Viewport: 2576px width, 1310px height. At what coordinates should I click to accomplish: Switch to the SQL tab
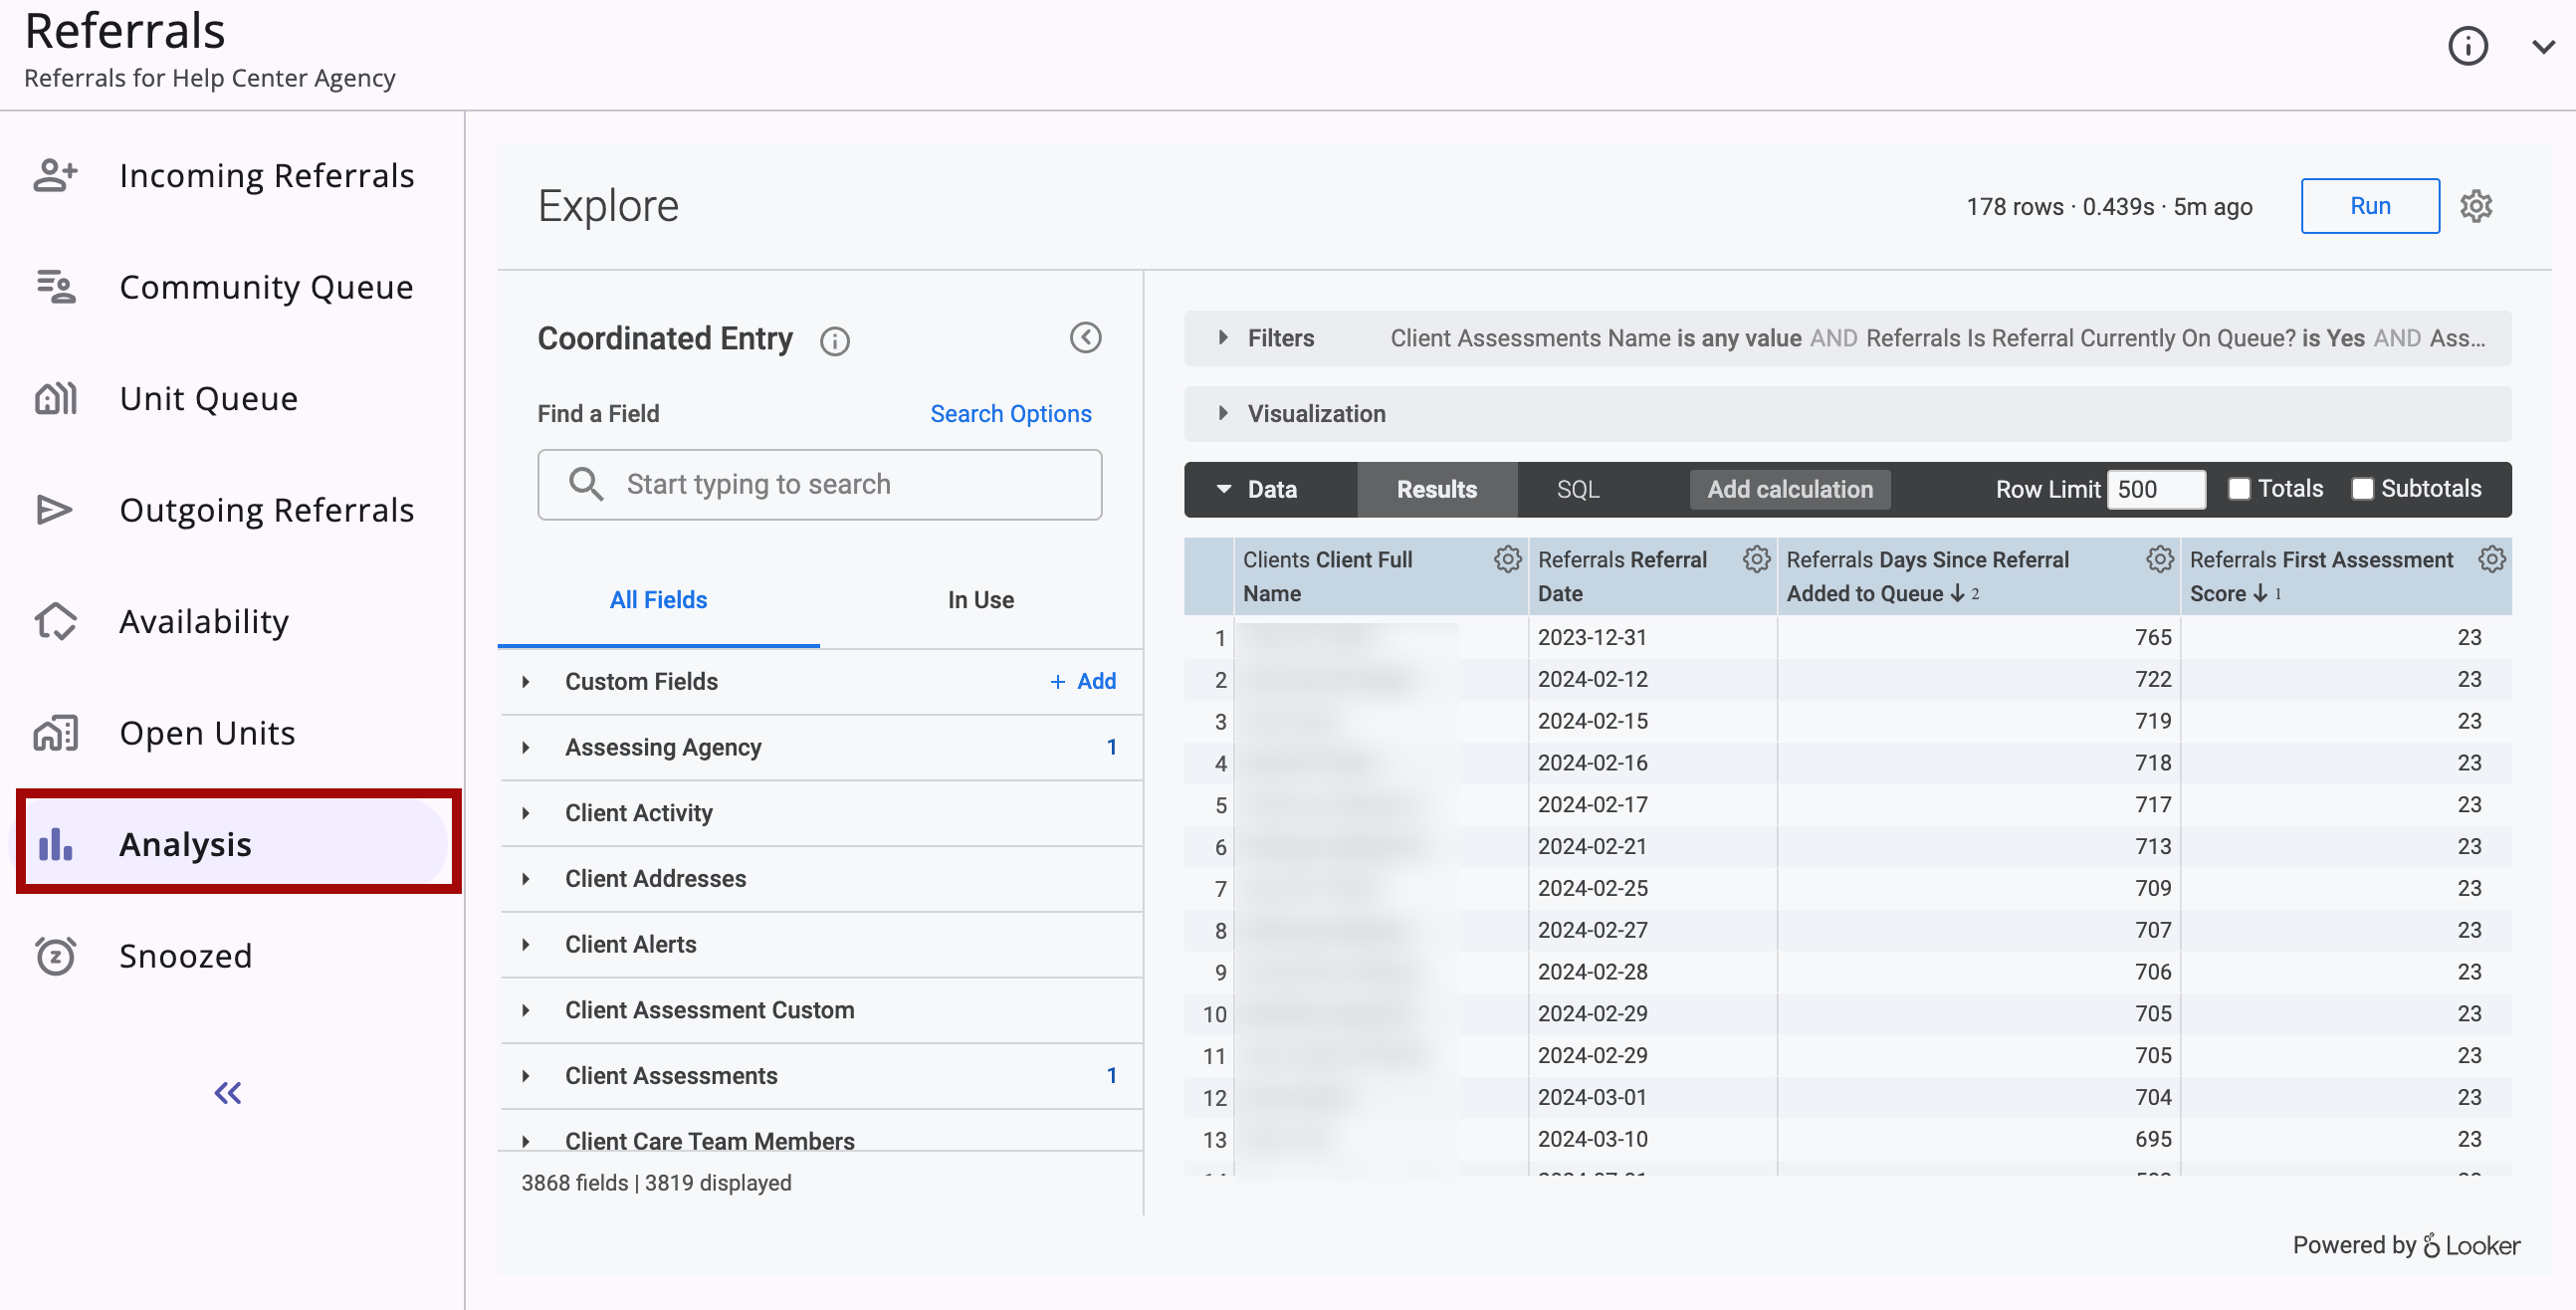[x=1577, y=490]
